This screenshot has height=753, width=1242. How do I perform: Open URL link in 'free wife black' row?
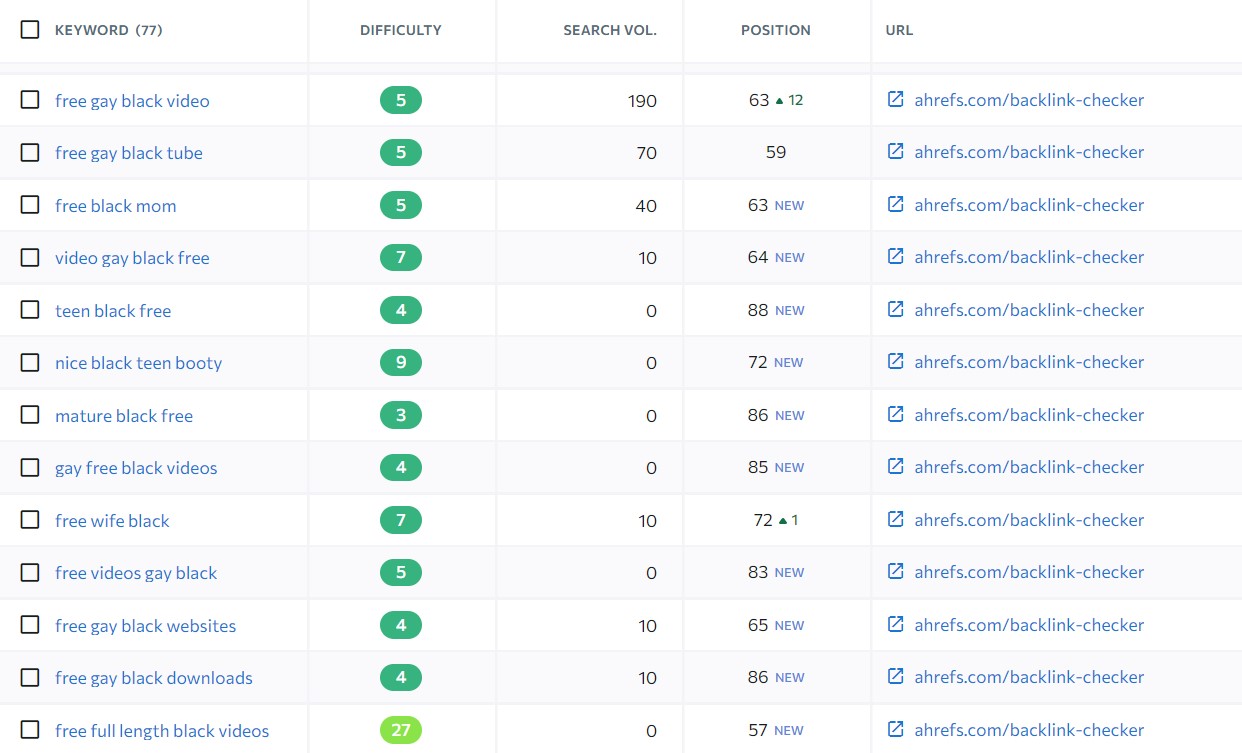1029,520
